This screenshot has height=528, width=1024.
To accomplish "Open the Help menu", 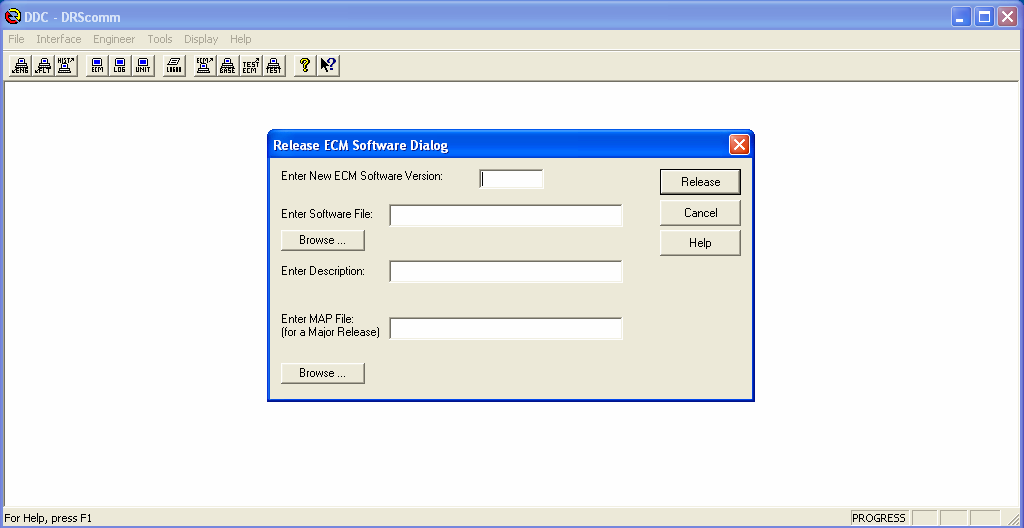I will [x=240, y=39].
